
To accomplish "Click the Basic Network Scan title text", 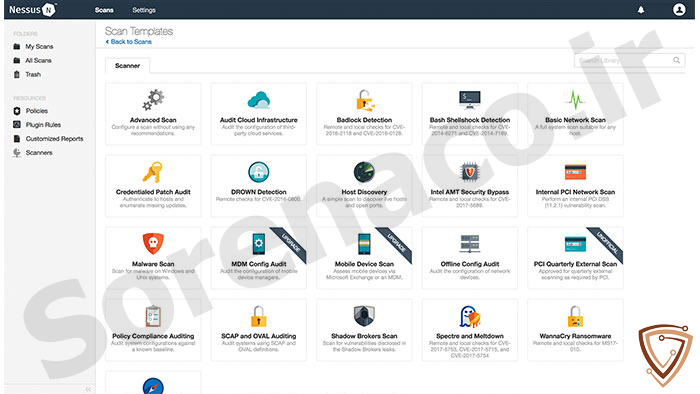I will [x=575, y=120].
